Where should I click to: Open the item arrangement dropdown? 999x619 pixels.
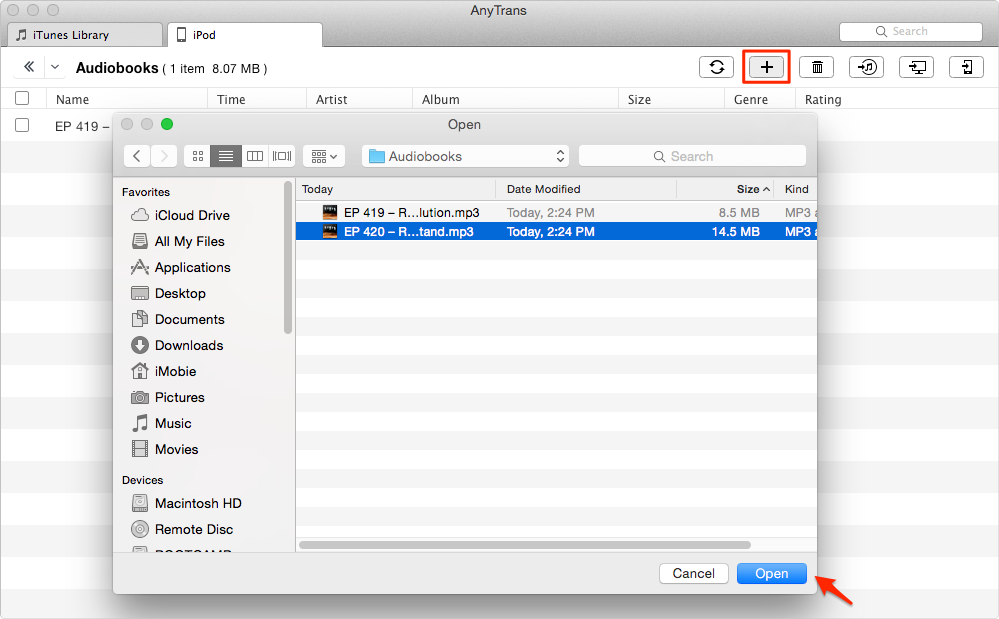(324, 156)
